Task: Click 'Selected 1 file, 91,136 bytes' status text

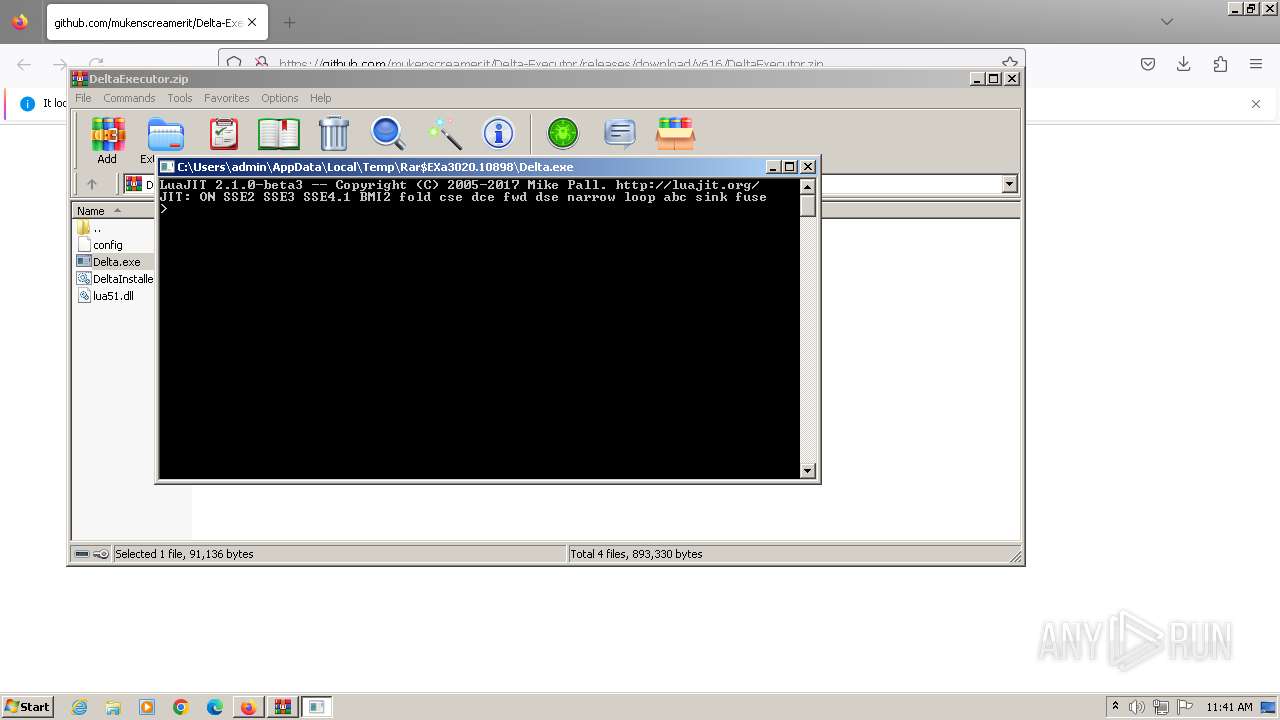Action: 184,554
